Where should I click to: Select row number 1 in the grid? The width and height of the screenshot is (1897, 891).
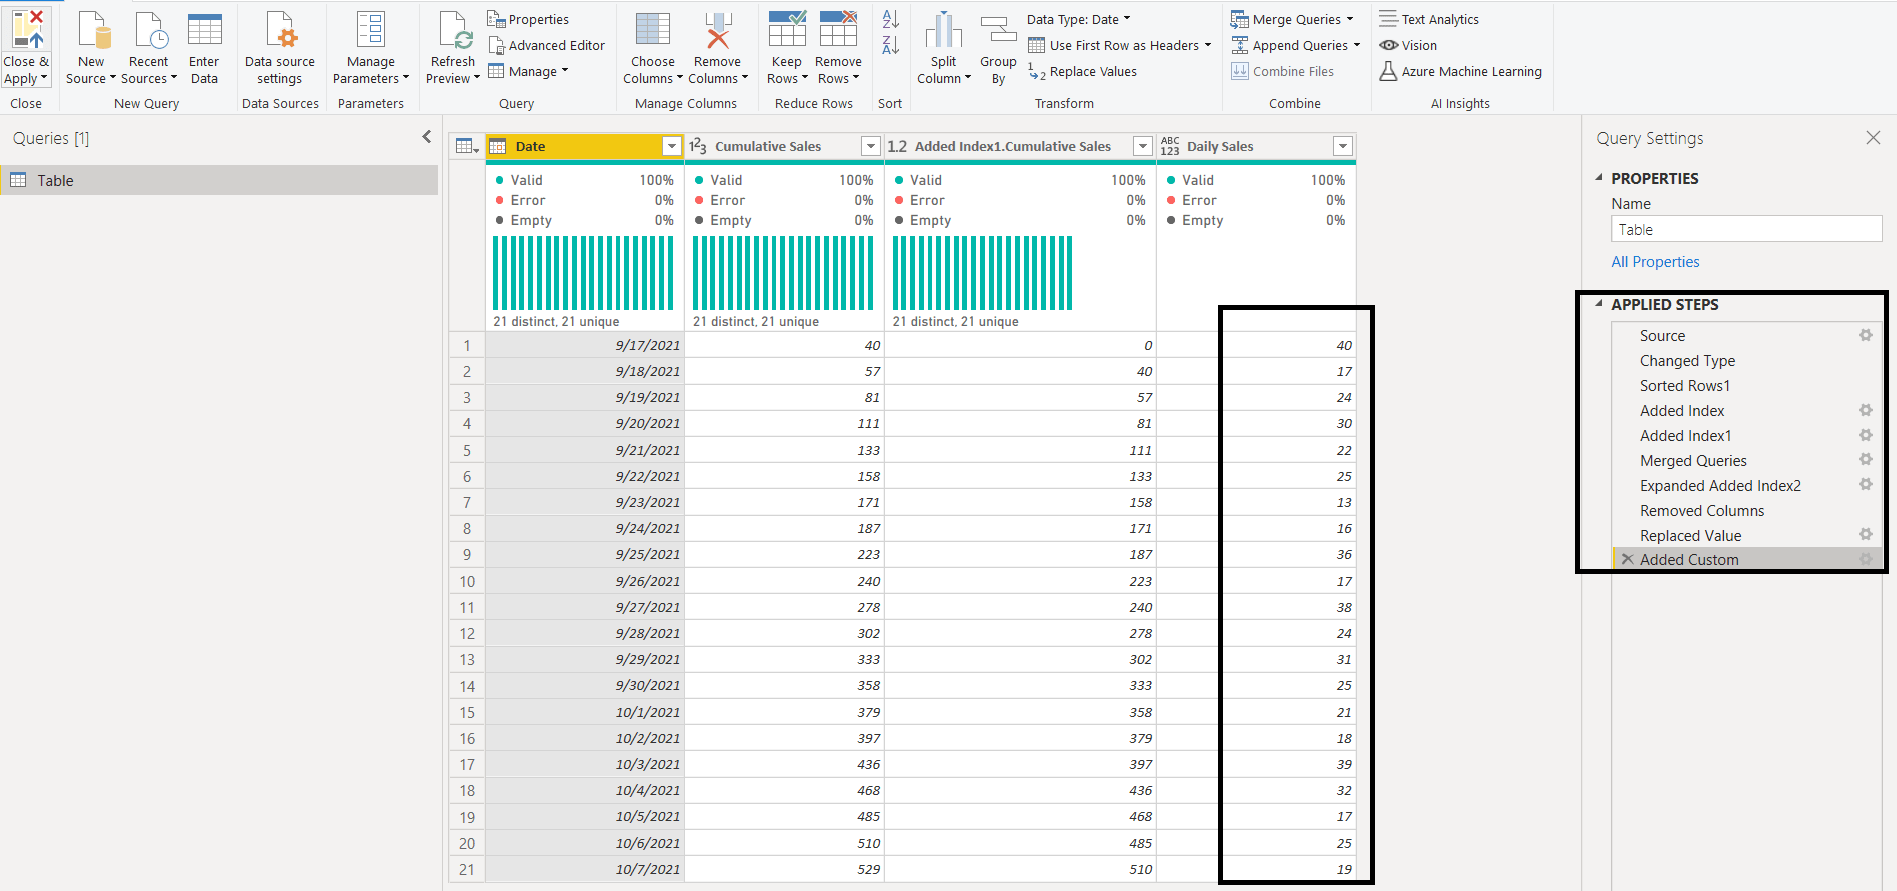467,345
